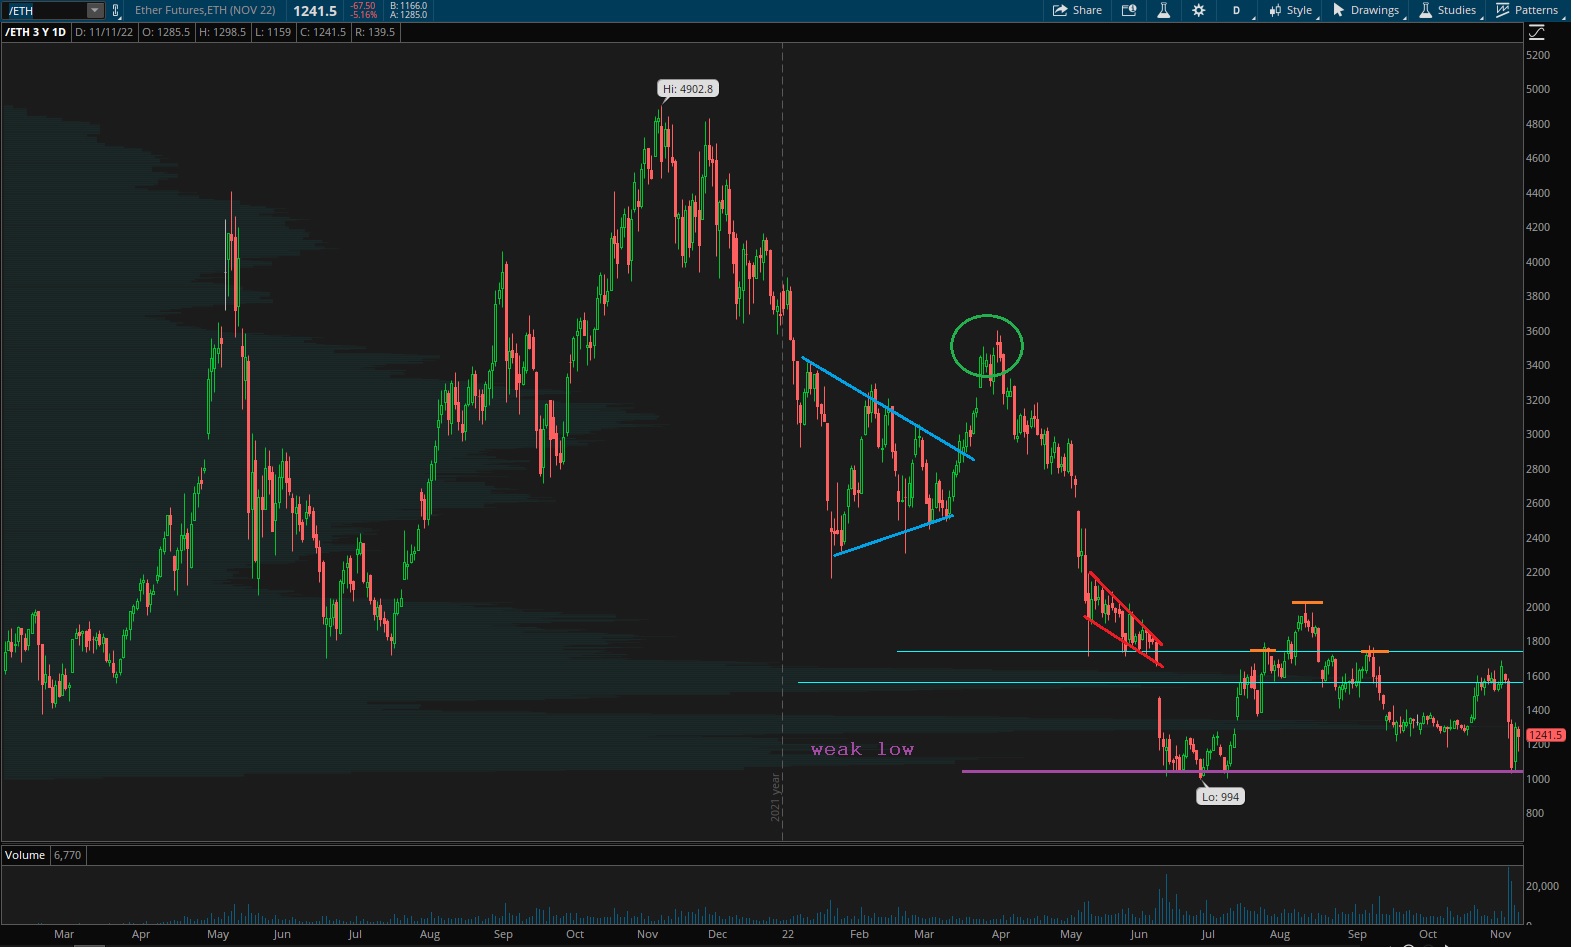Click the price axis scale curve icon
Screen dimensions: 1578x947
click(x=1537, y=32)
